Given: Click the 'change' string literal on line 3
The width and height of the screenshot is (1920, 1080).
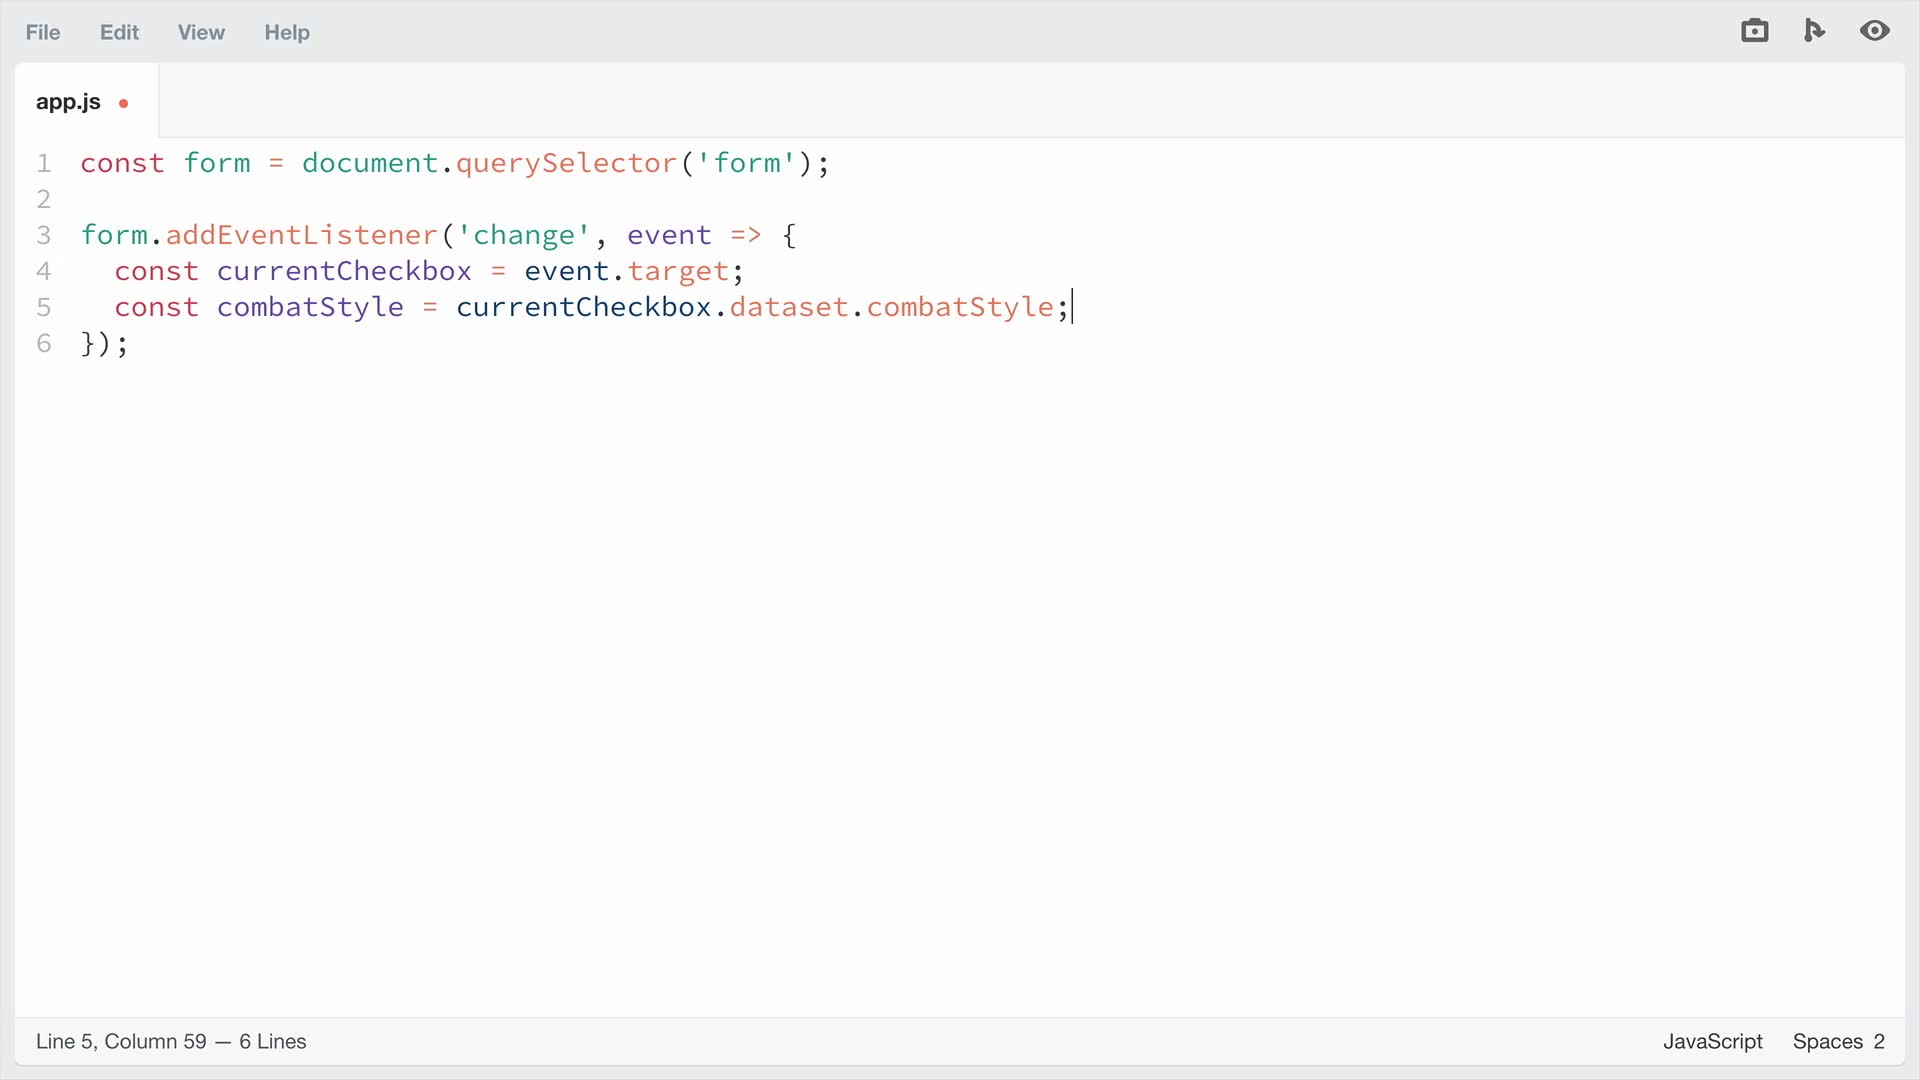Looking at the screenshot, I should click(x=521, y=235).
